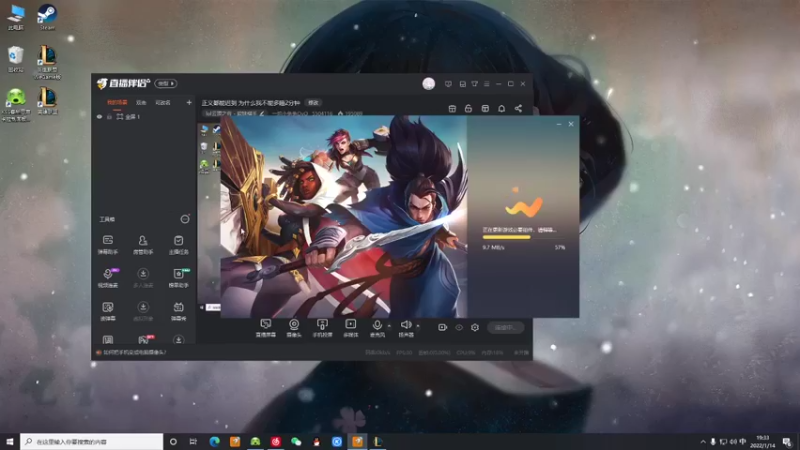Switch to second scene tab 双击
Viewport: 800px width, 450px height.
click(141, 103)
